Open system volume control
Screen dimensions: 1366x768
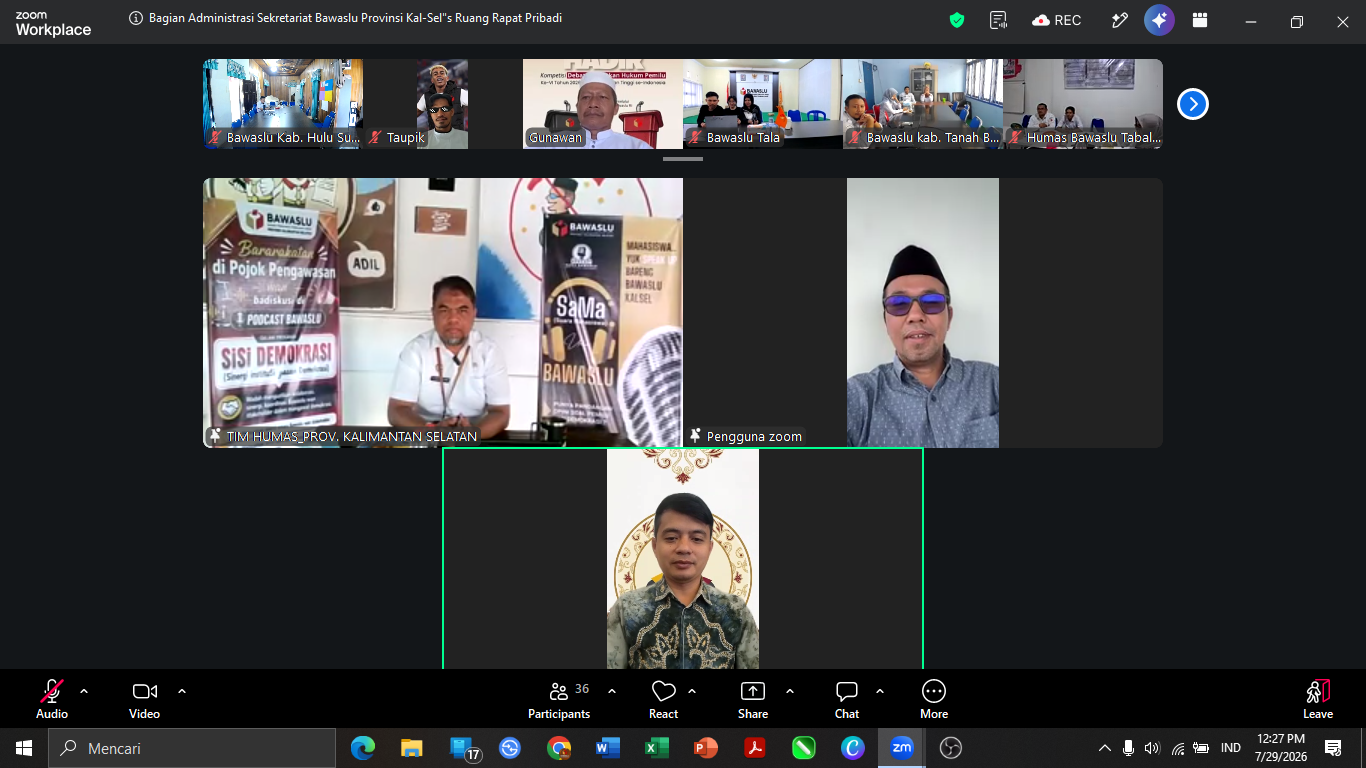click(1152, 748)
